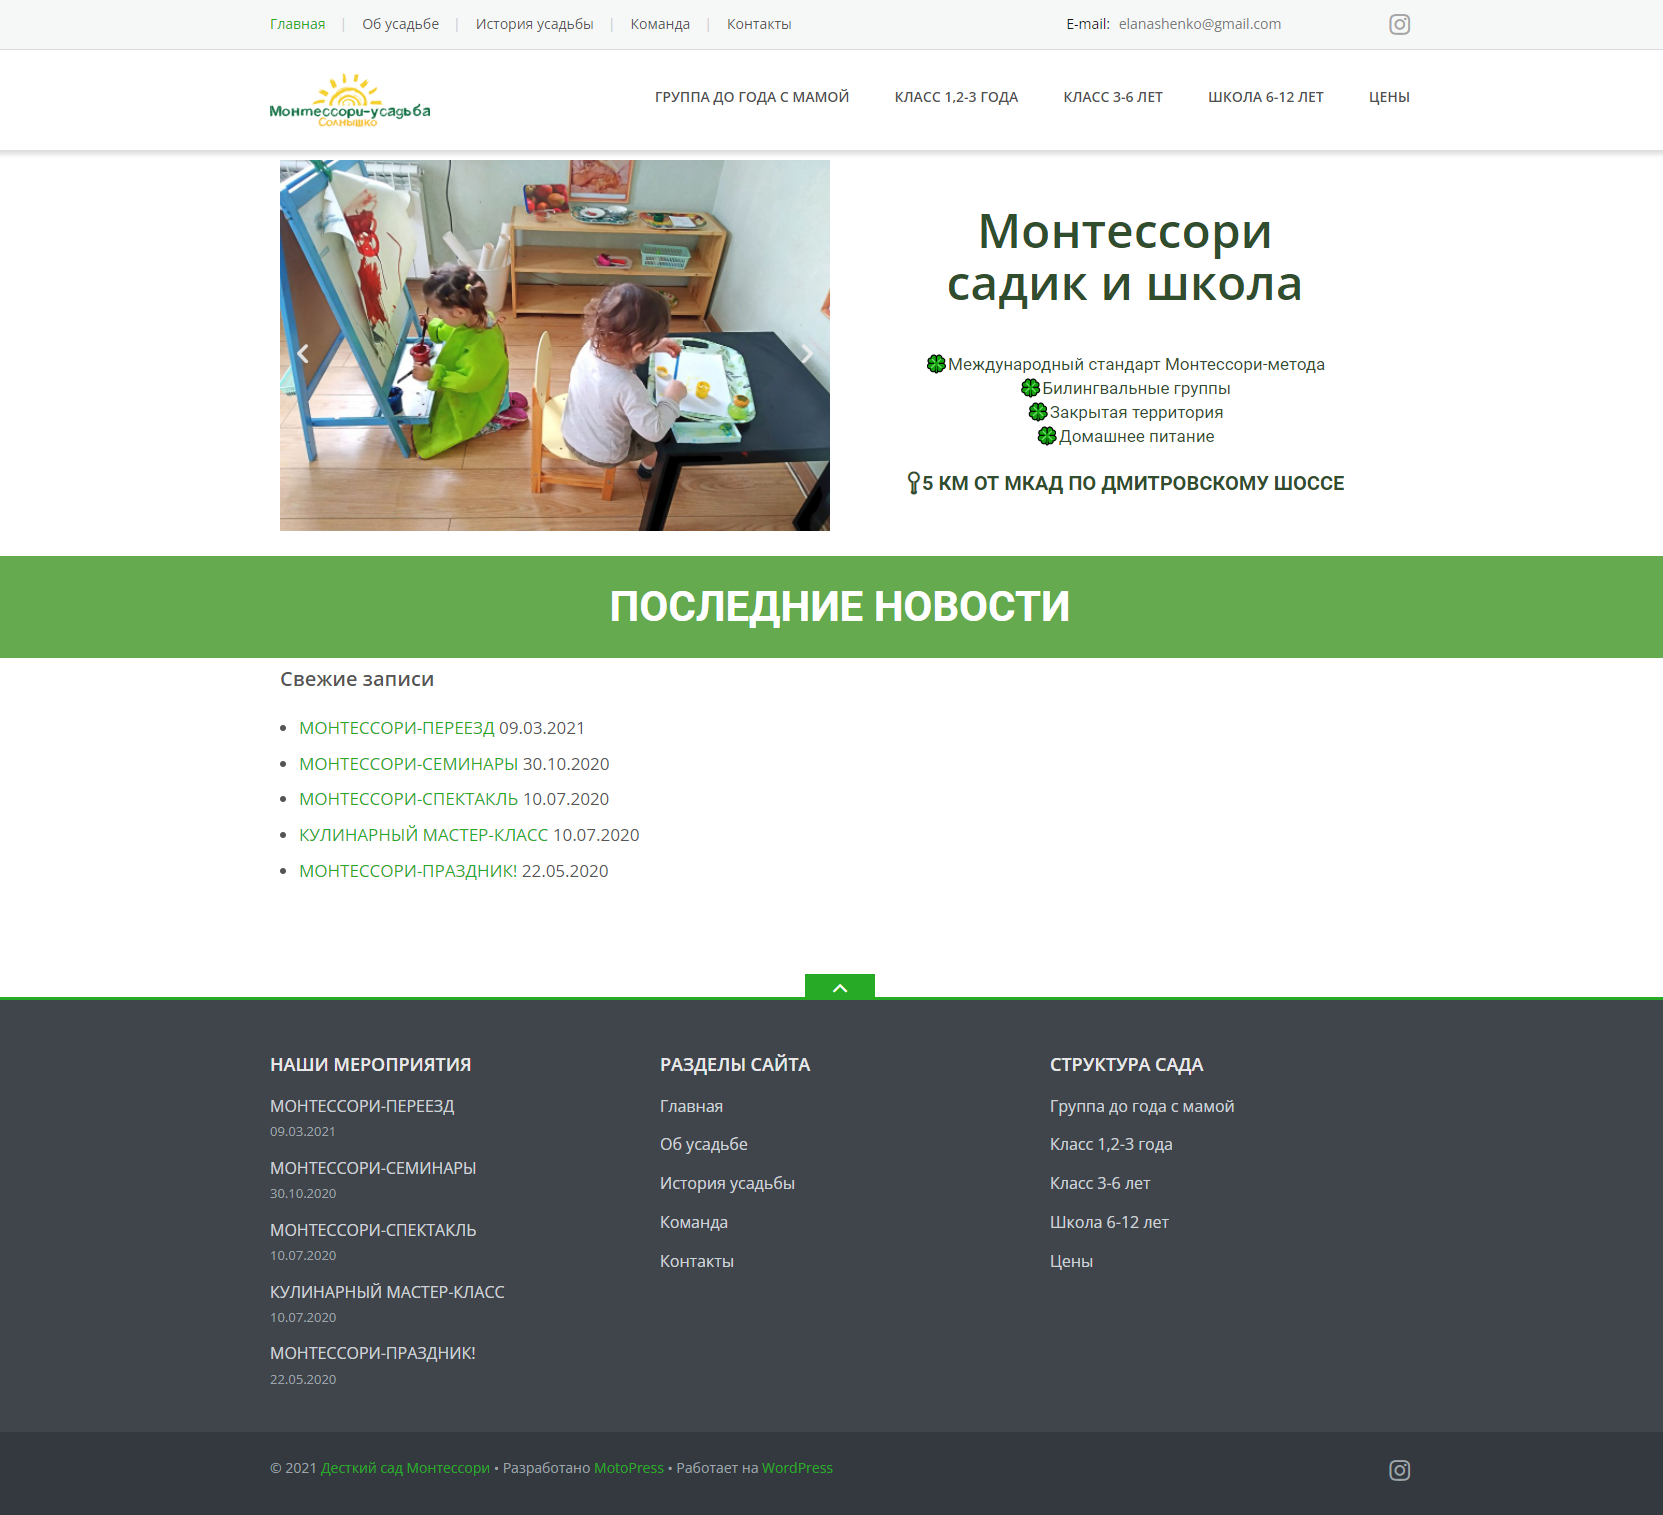This screenshot has height=1515, width=1663.
Task: Click Команда in footer sections
Action: [x=694, y=1222]
